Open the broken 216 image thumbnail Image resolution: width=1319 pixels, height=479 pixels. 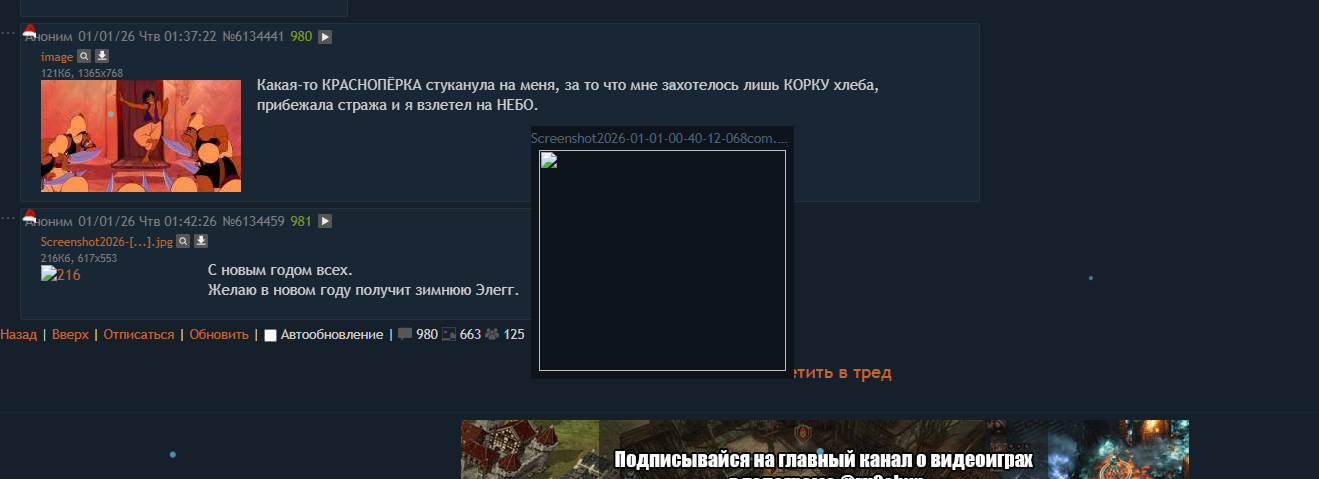(x=61, y=274)
